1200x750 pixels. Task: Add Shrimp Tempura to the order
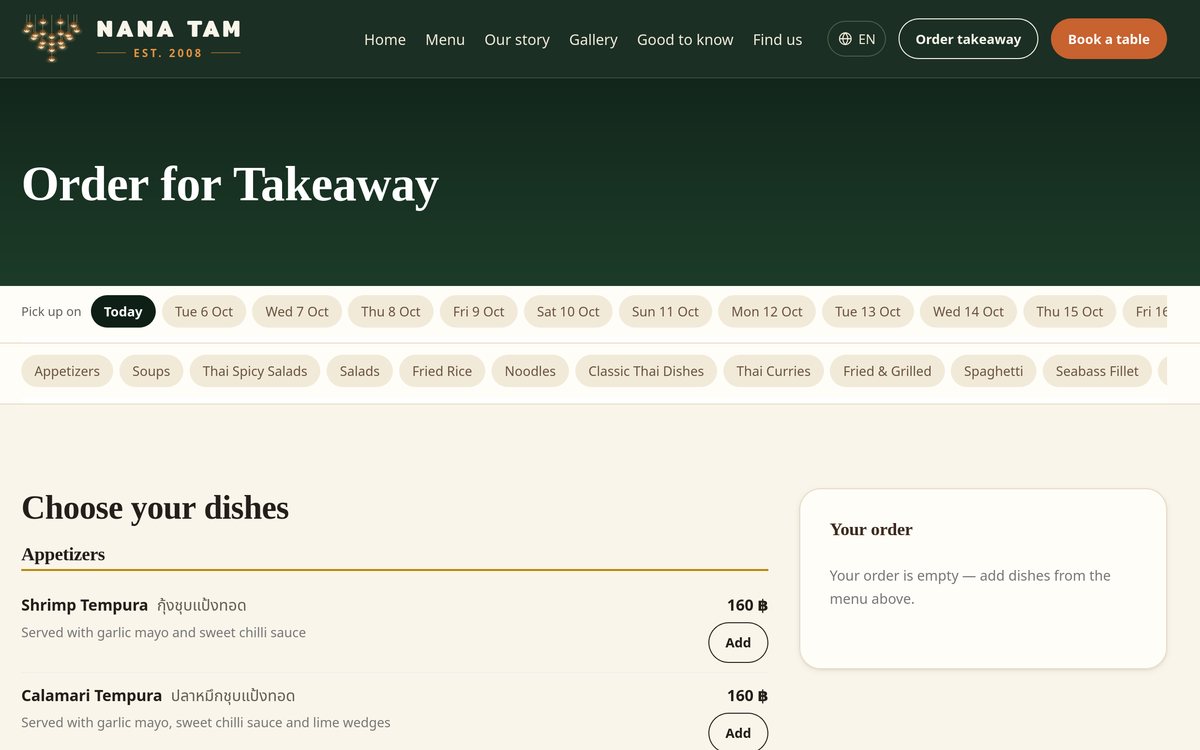click(x=738, y=643)
